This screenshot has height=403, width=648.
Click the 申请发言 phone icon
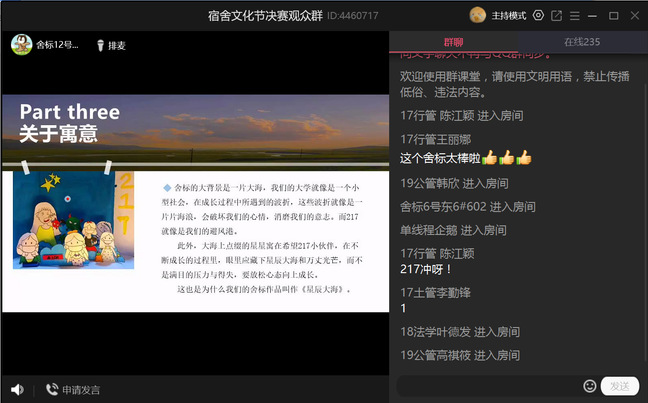pyautogui.click(x=52, y=389)
